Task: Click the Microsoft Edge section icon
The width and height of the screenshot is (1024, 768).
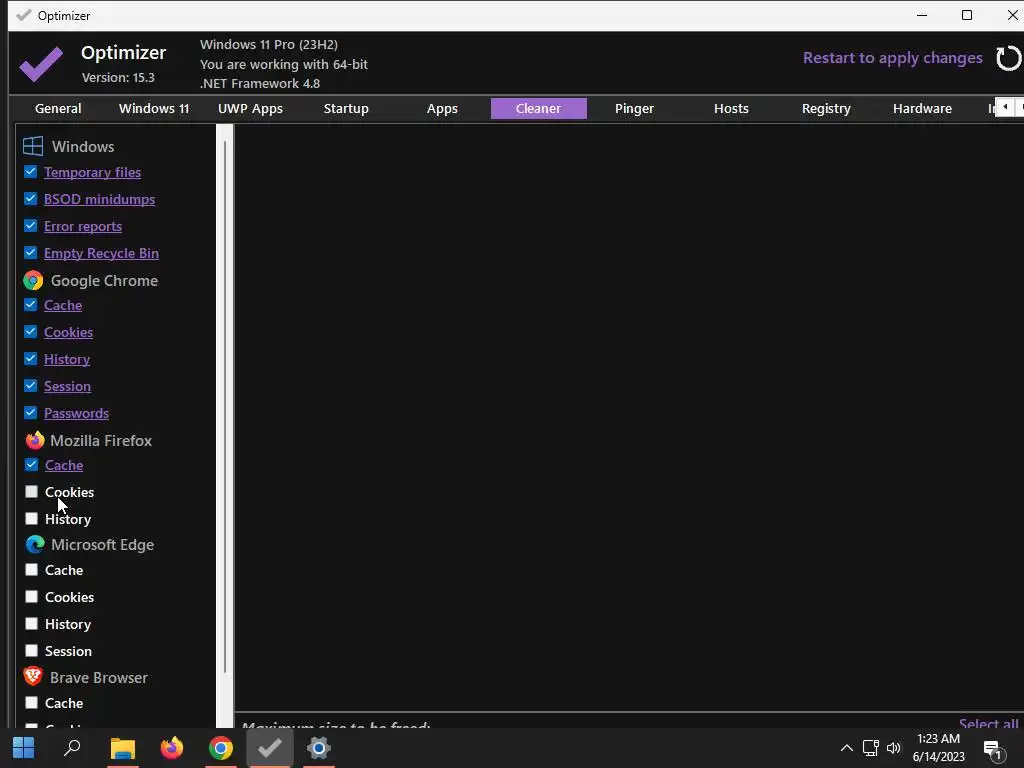Action: pos(35,545)
